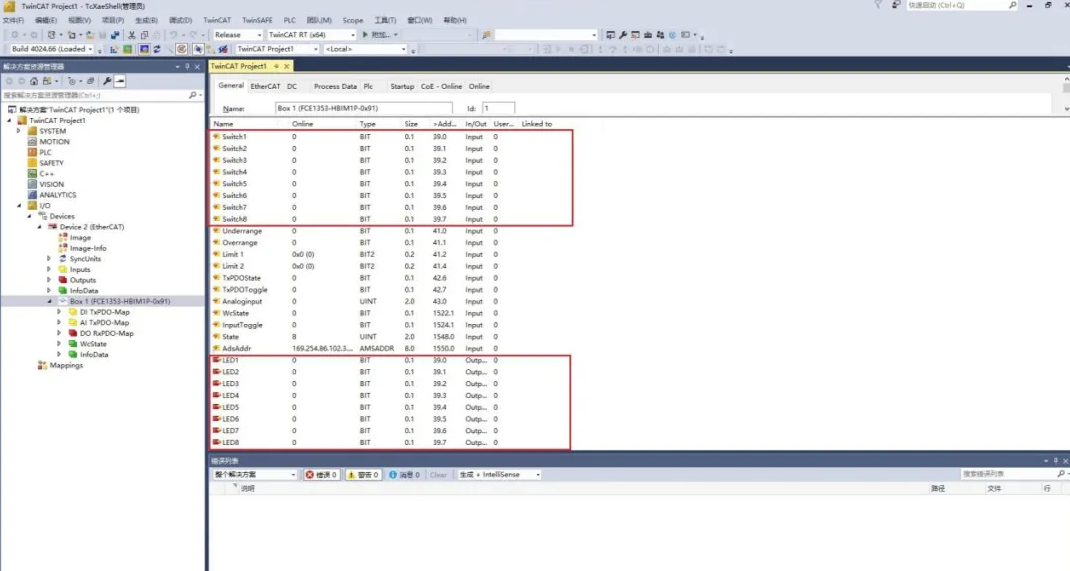Select the AdsAddr variable row

(x=391, y=349)
